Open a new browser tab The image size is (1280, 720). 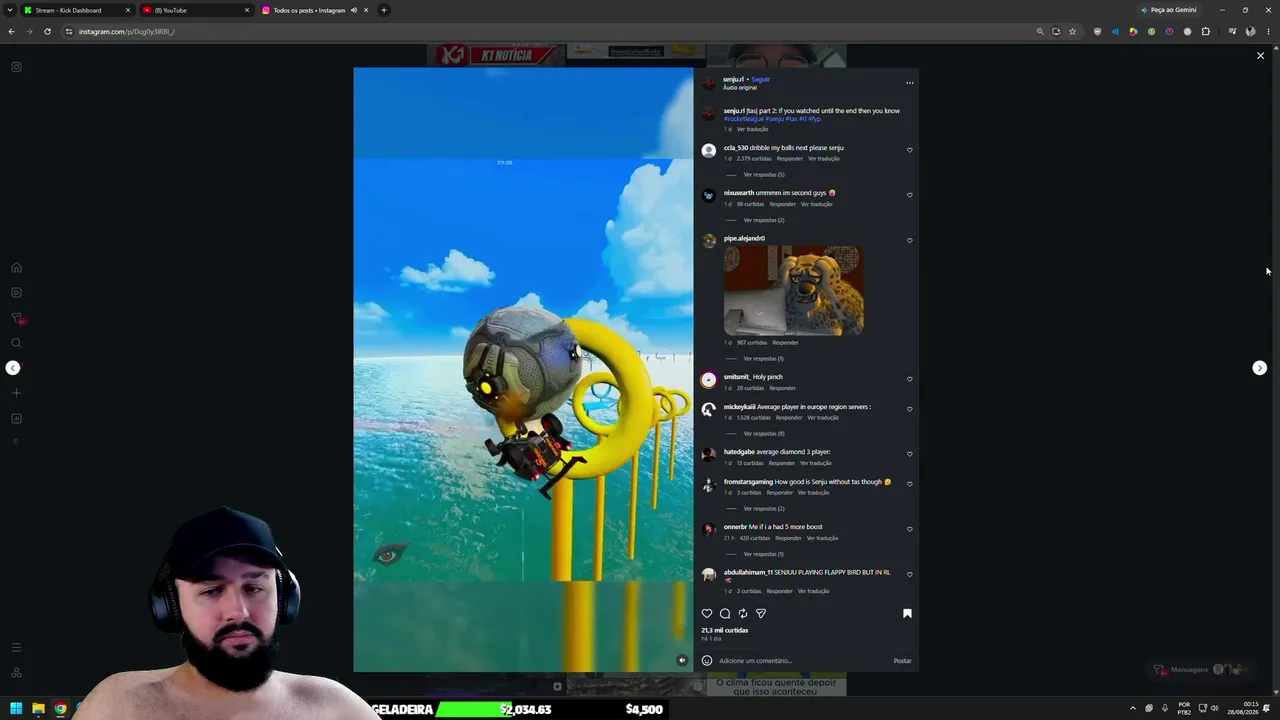pos(384,10)
